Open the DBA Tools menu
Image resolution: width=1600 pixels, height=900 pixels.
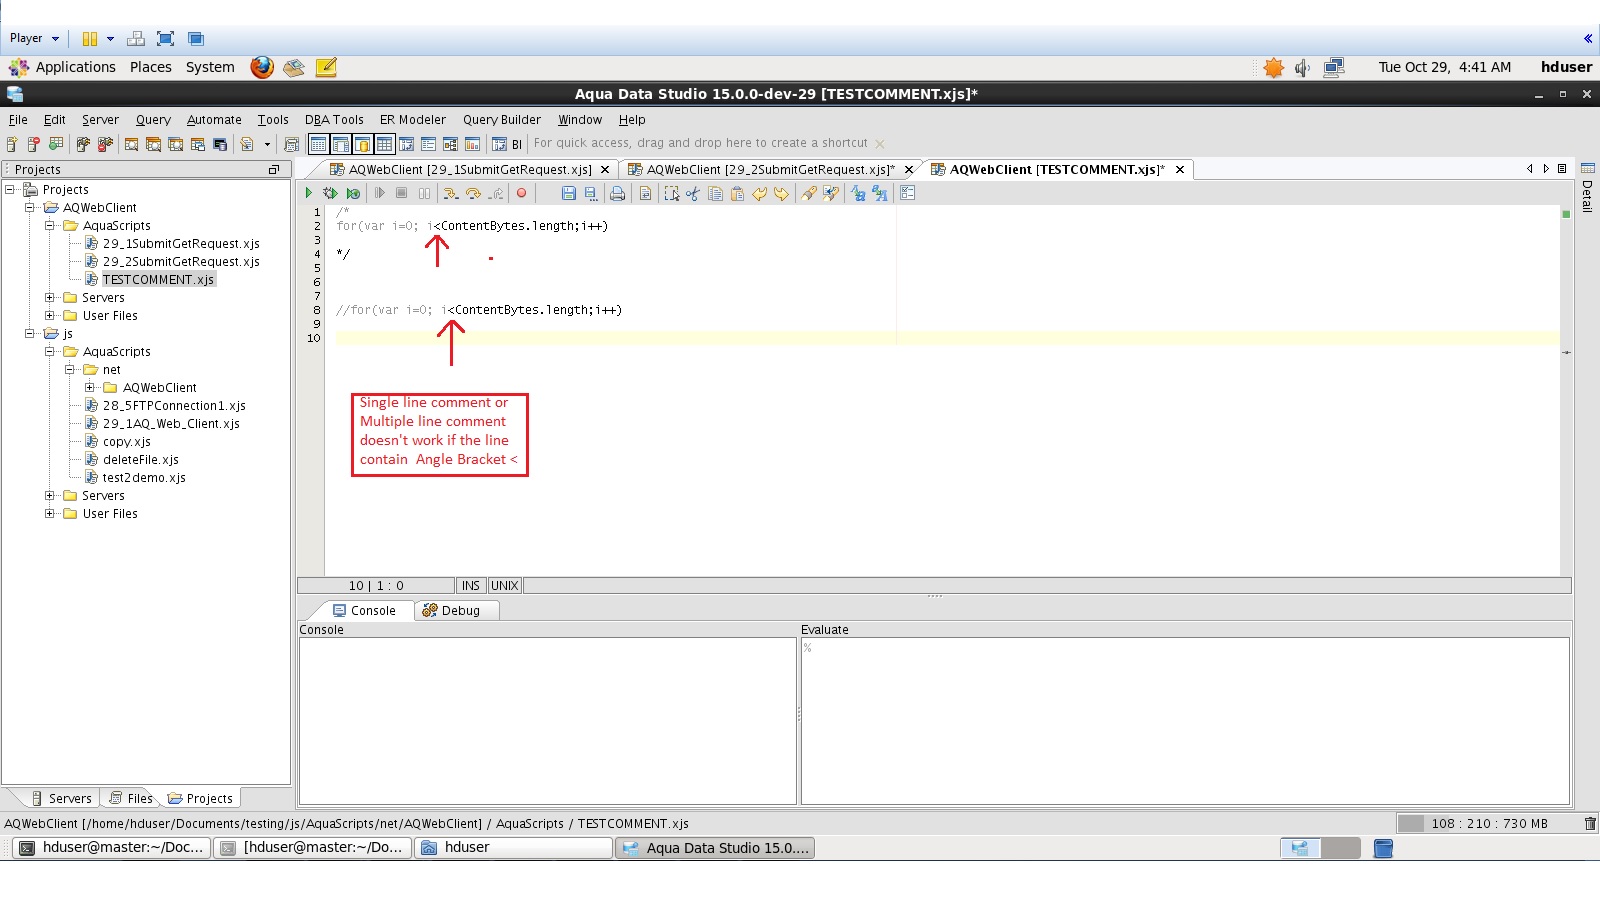[334, 119]
